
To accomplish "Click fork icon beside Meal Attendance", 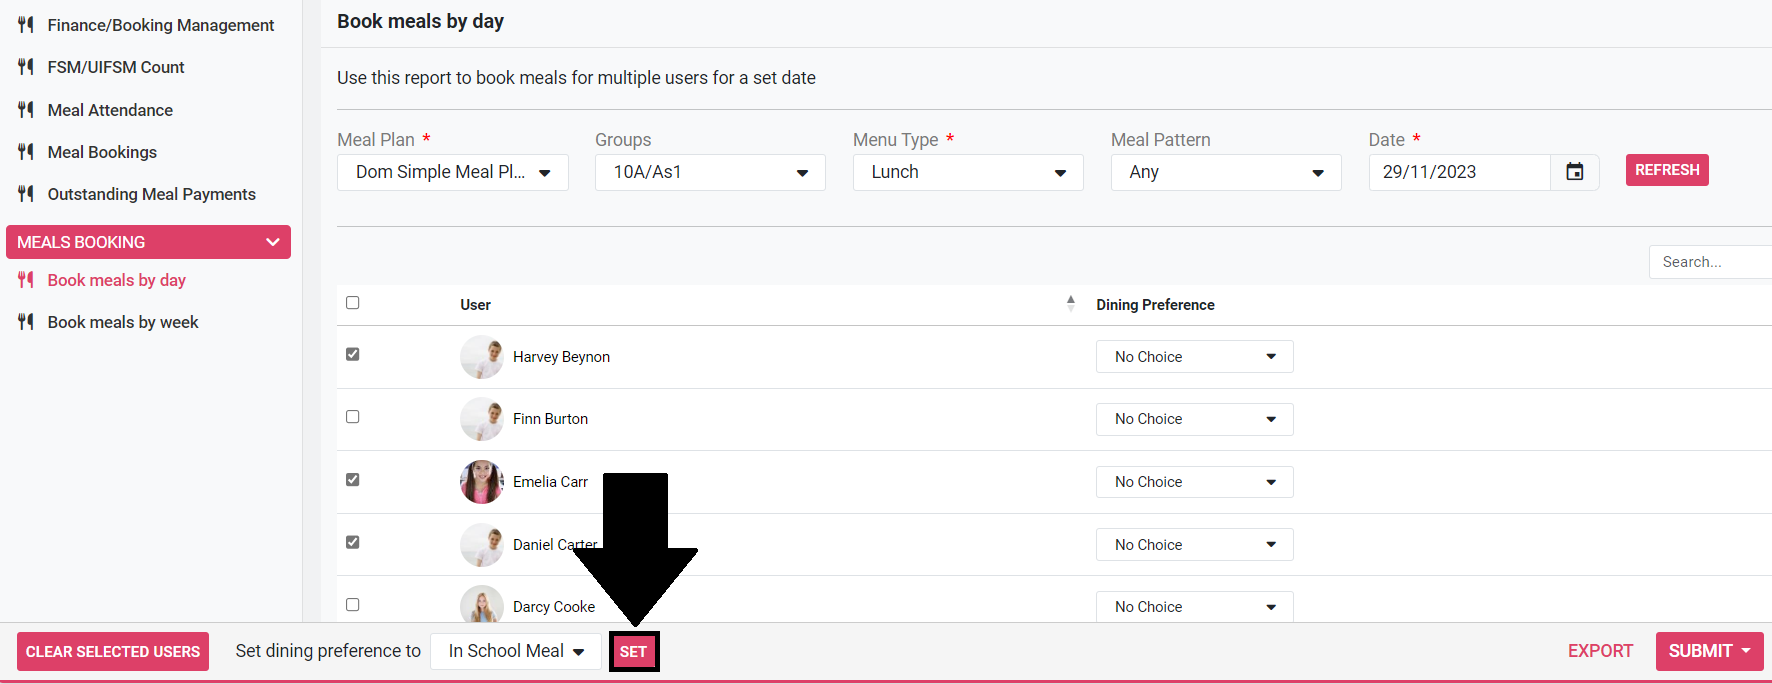I will click(x=26, y=110).
